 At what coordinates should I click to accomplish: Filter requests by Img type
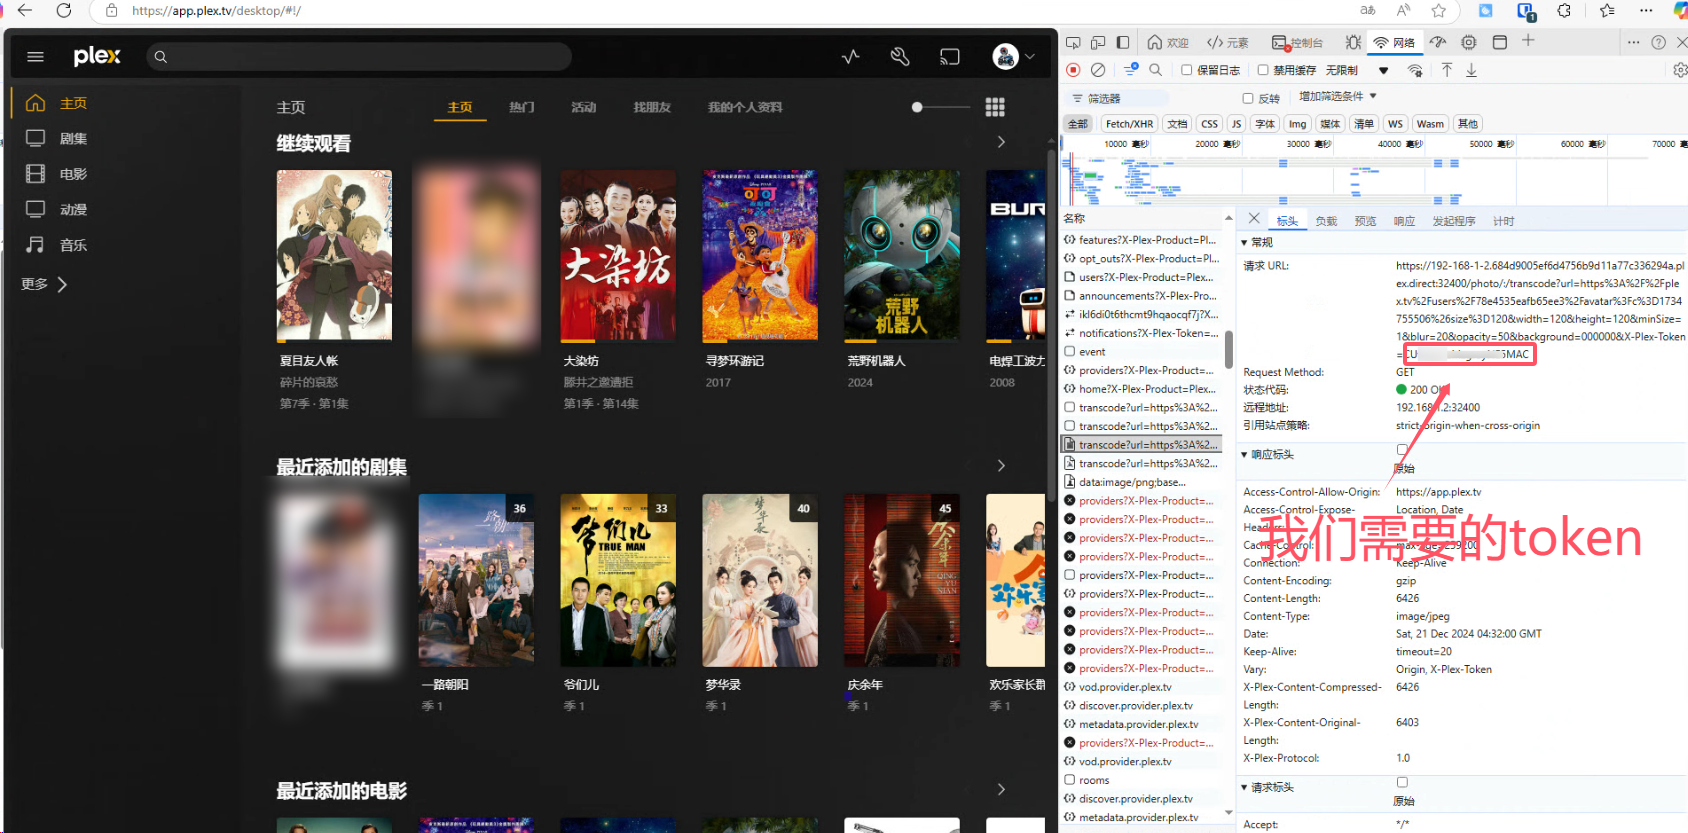[1297, 124]
